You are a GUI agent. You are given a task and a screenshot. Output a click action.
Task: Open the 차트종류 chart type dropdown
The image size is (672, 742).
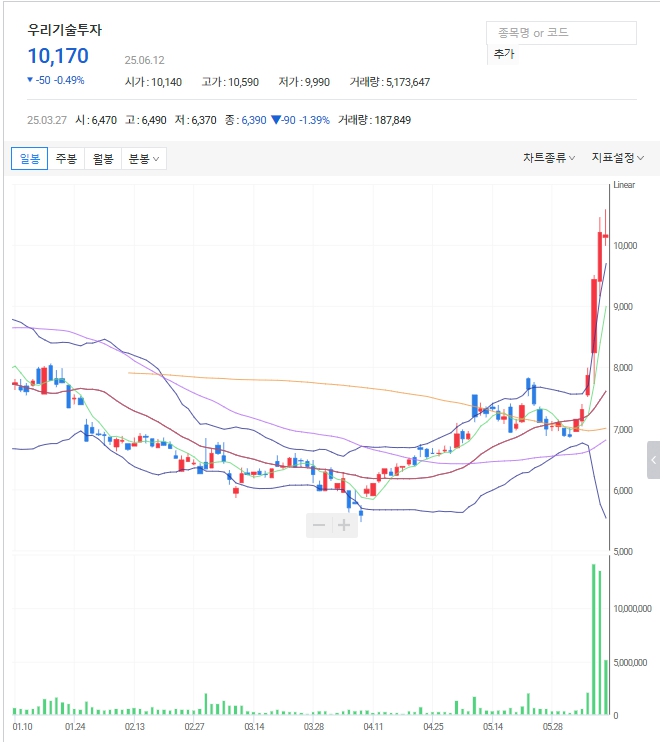[549, 158]
